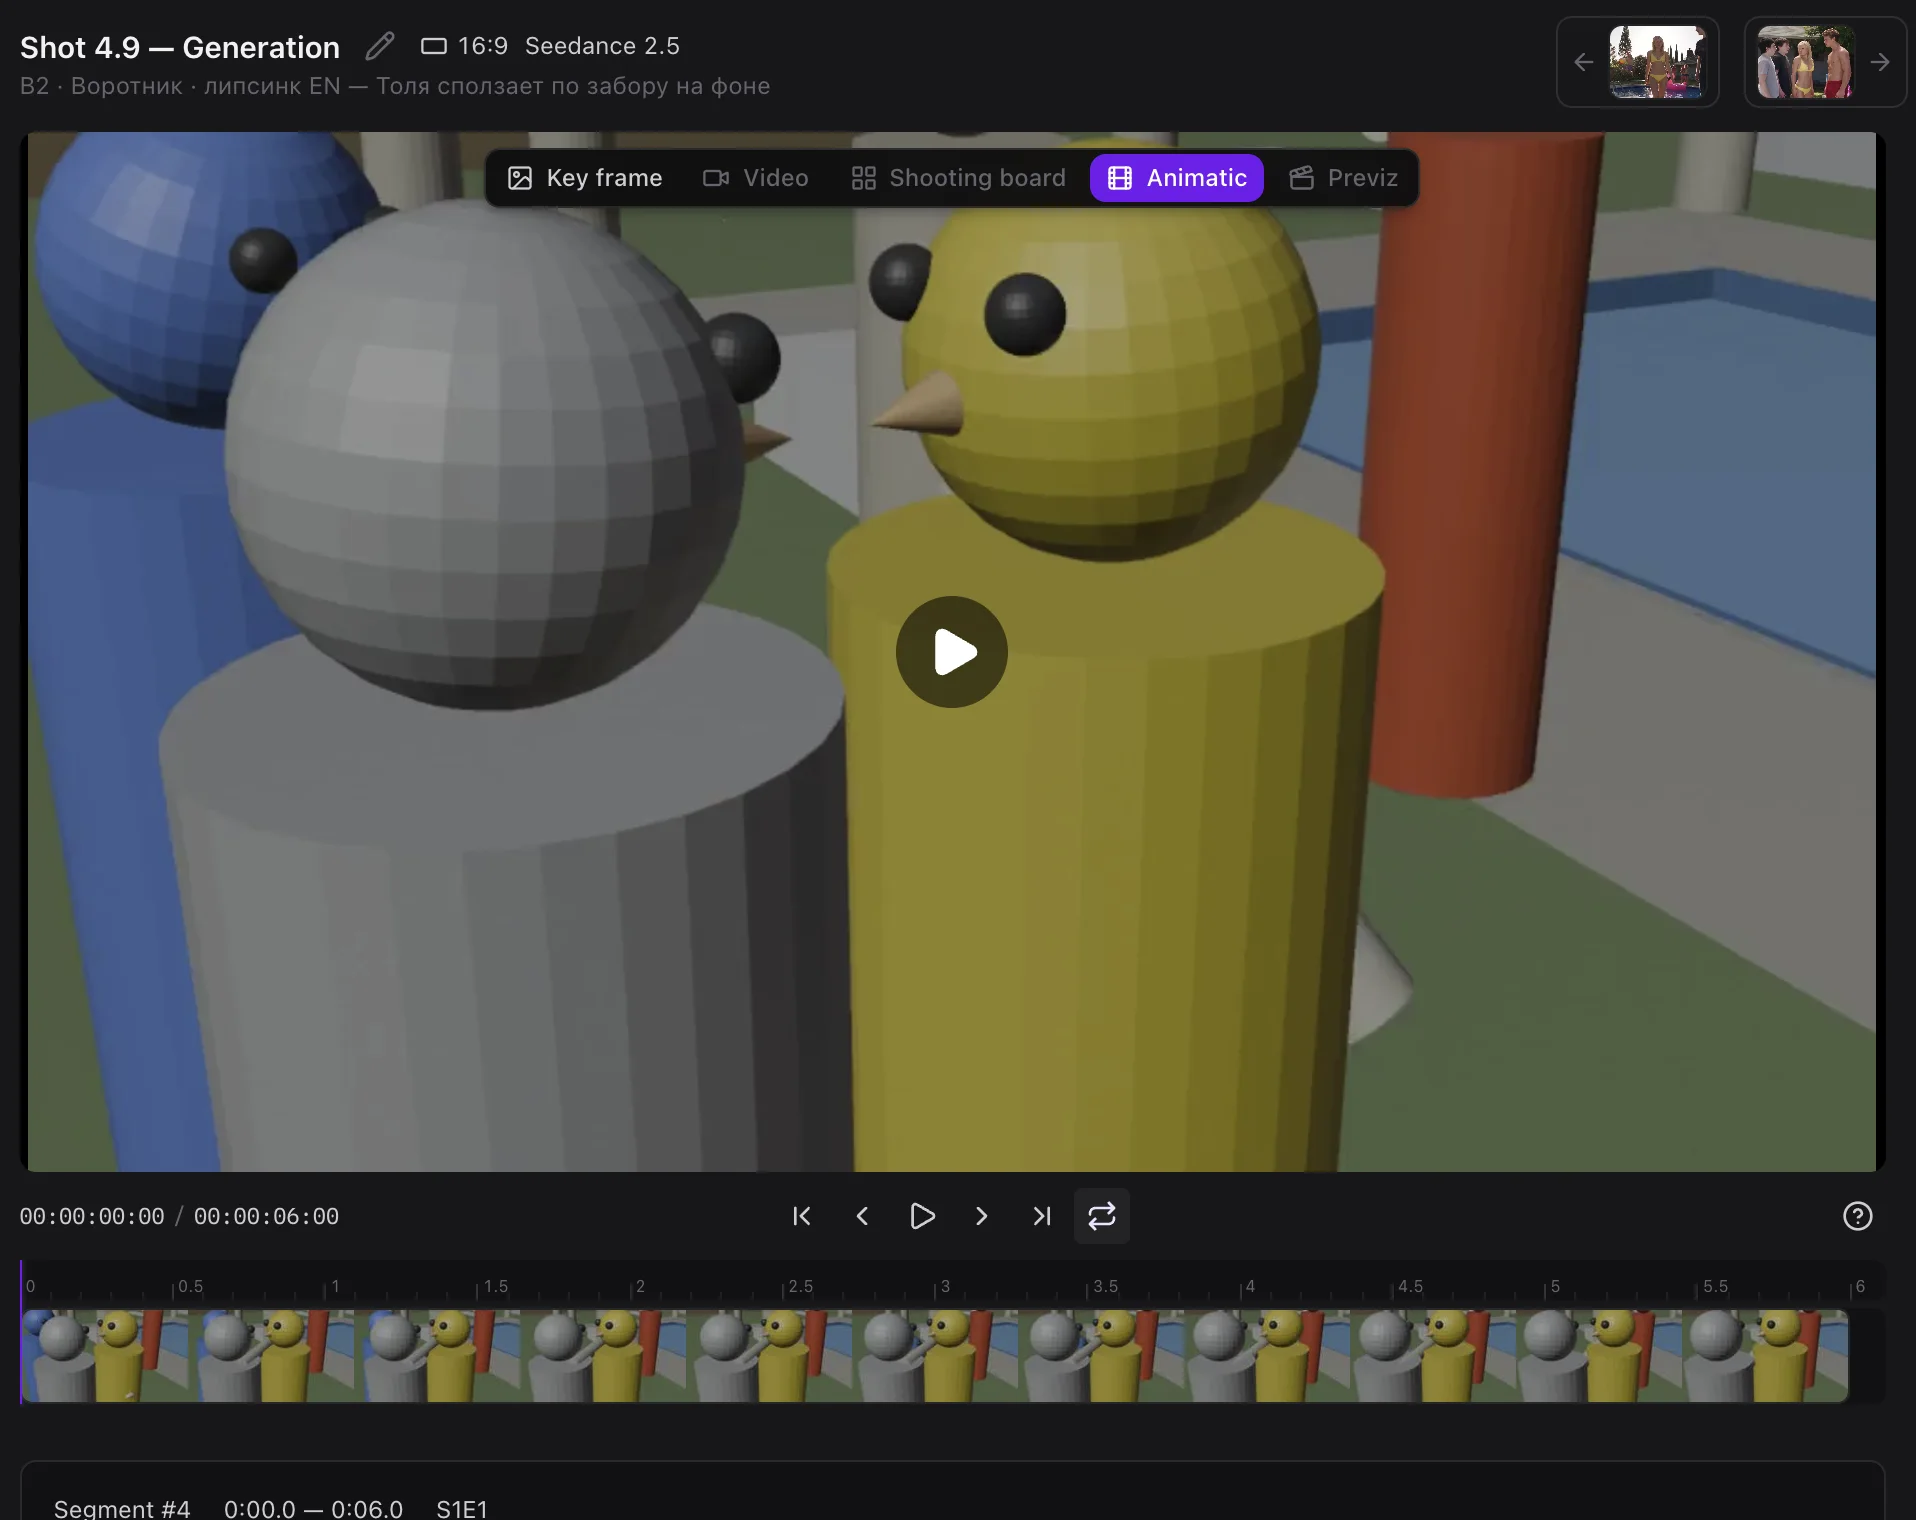Jump to the start of the clip
The image size is (1916, 1520).
pos(802,1216)
